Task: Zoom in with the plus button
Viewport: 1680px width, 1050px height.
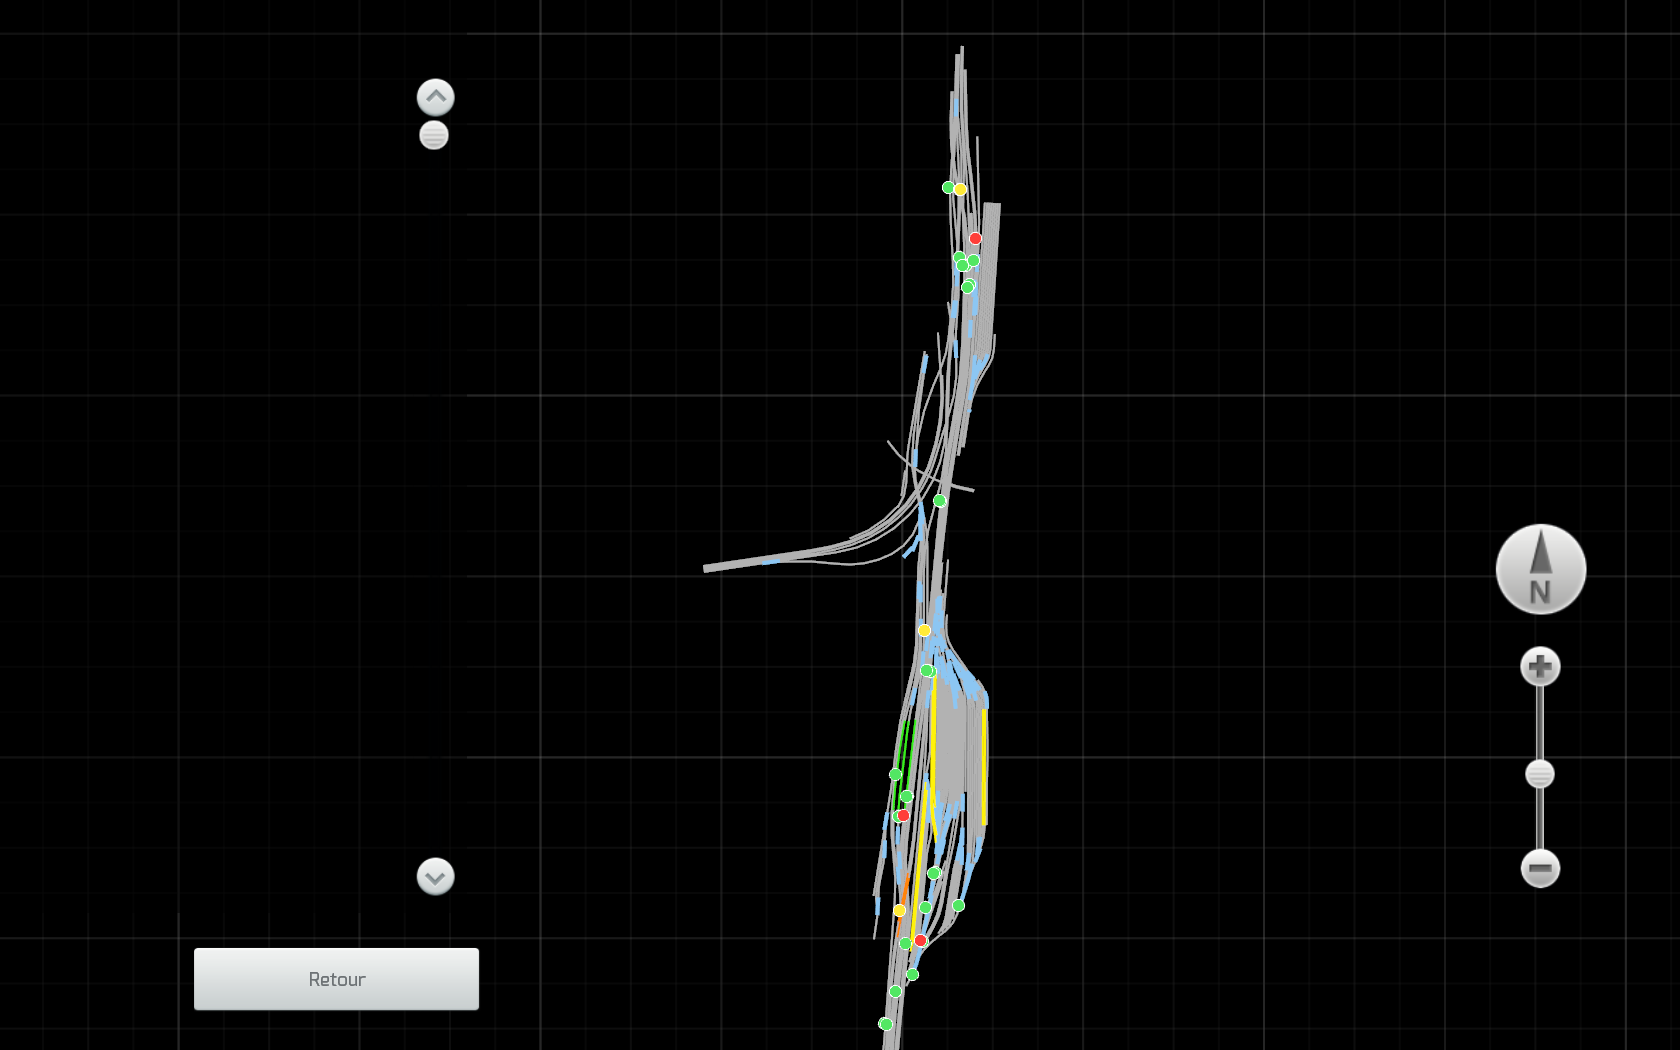Action: [x=1540, y=667]
